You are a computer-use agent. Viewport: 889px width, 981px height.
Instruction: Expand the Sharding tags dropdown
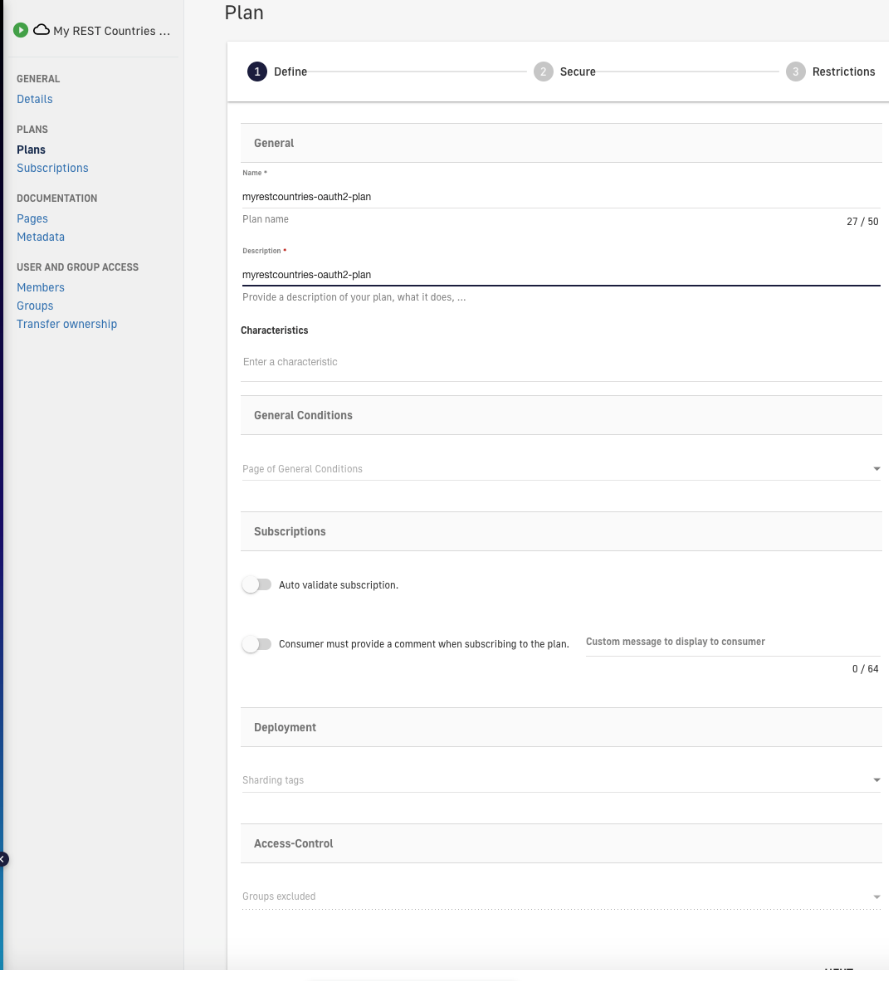[560, 780]
